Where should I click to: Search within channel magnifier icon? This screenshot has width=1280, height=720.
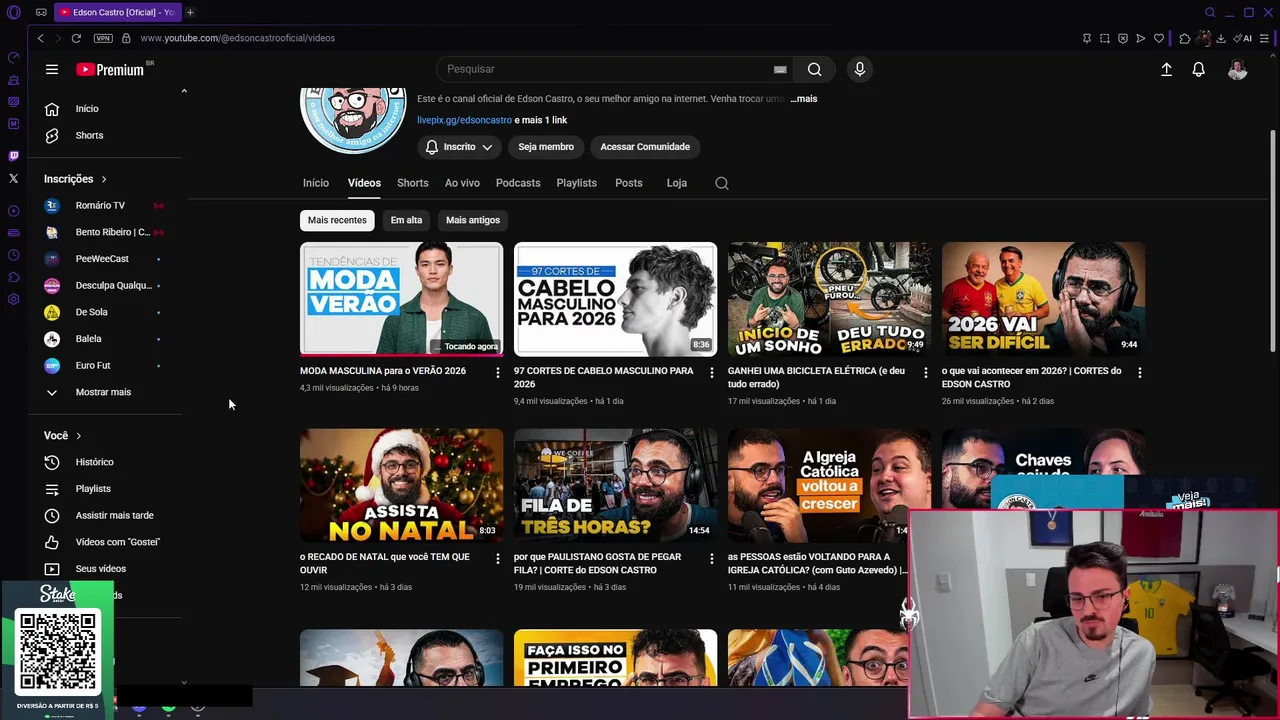click(x=722, y=183)
